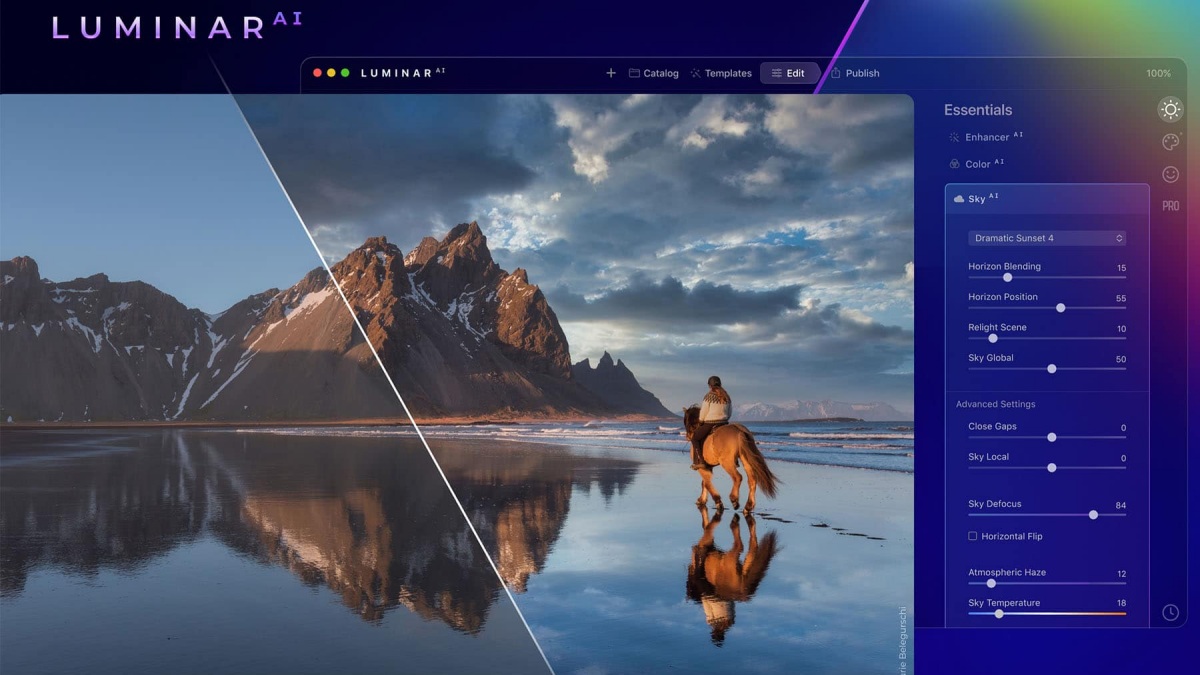
Task: Open the Creative palette icon tools
Action: coord(1170,142)
